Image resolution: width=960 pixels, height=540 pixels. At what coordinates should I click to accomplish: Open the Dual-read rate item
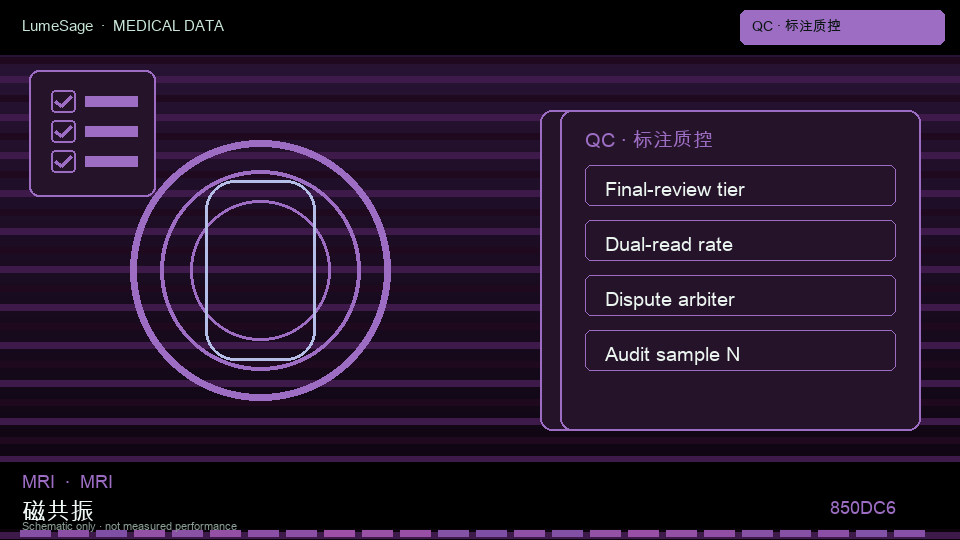tap(740, 241)
